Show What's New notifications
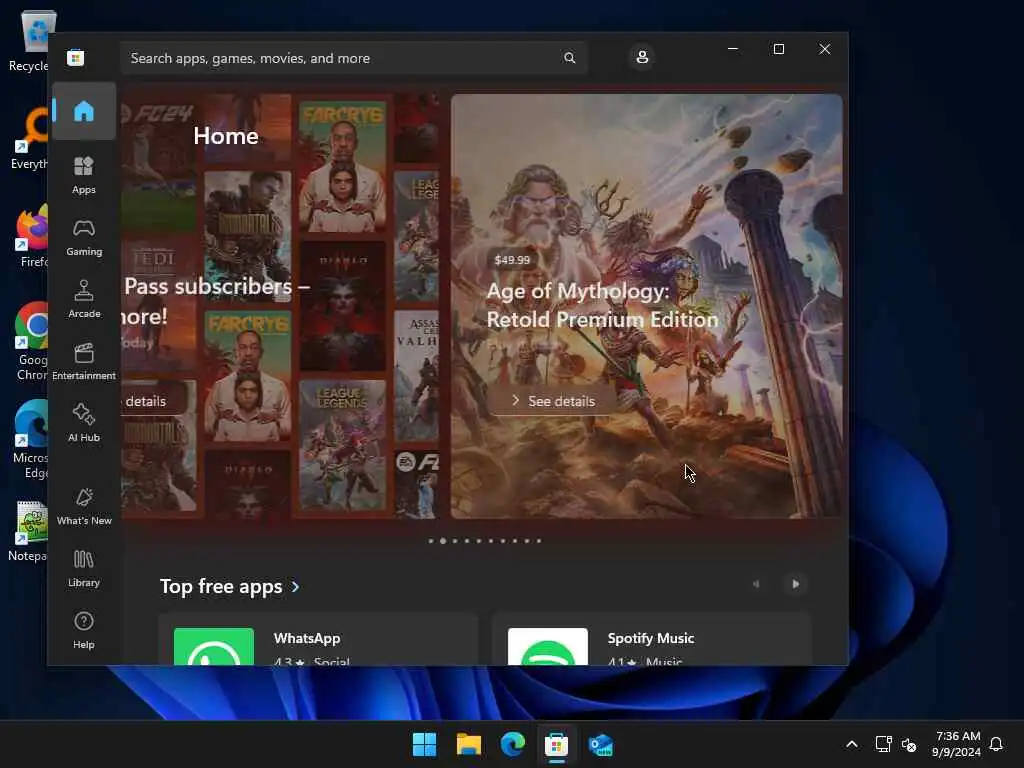 point(84,506)
